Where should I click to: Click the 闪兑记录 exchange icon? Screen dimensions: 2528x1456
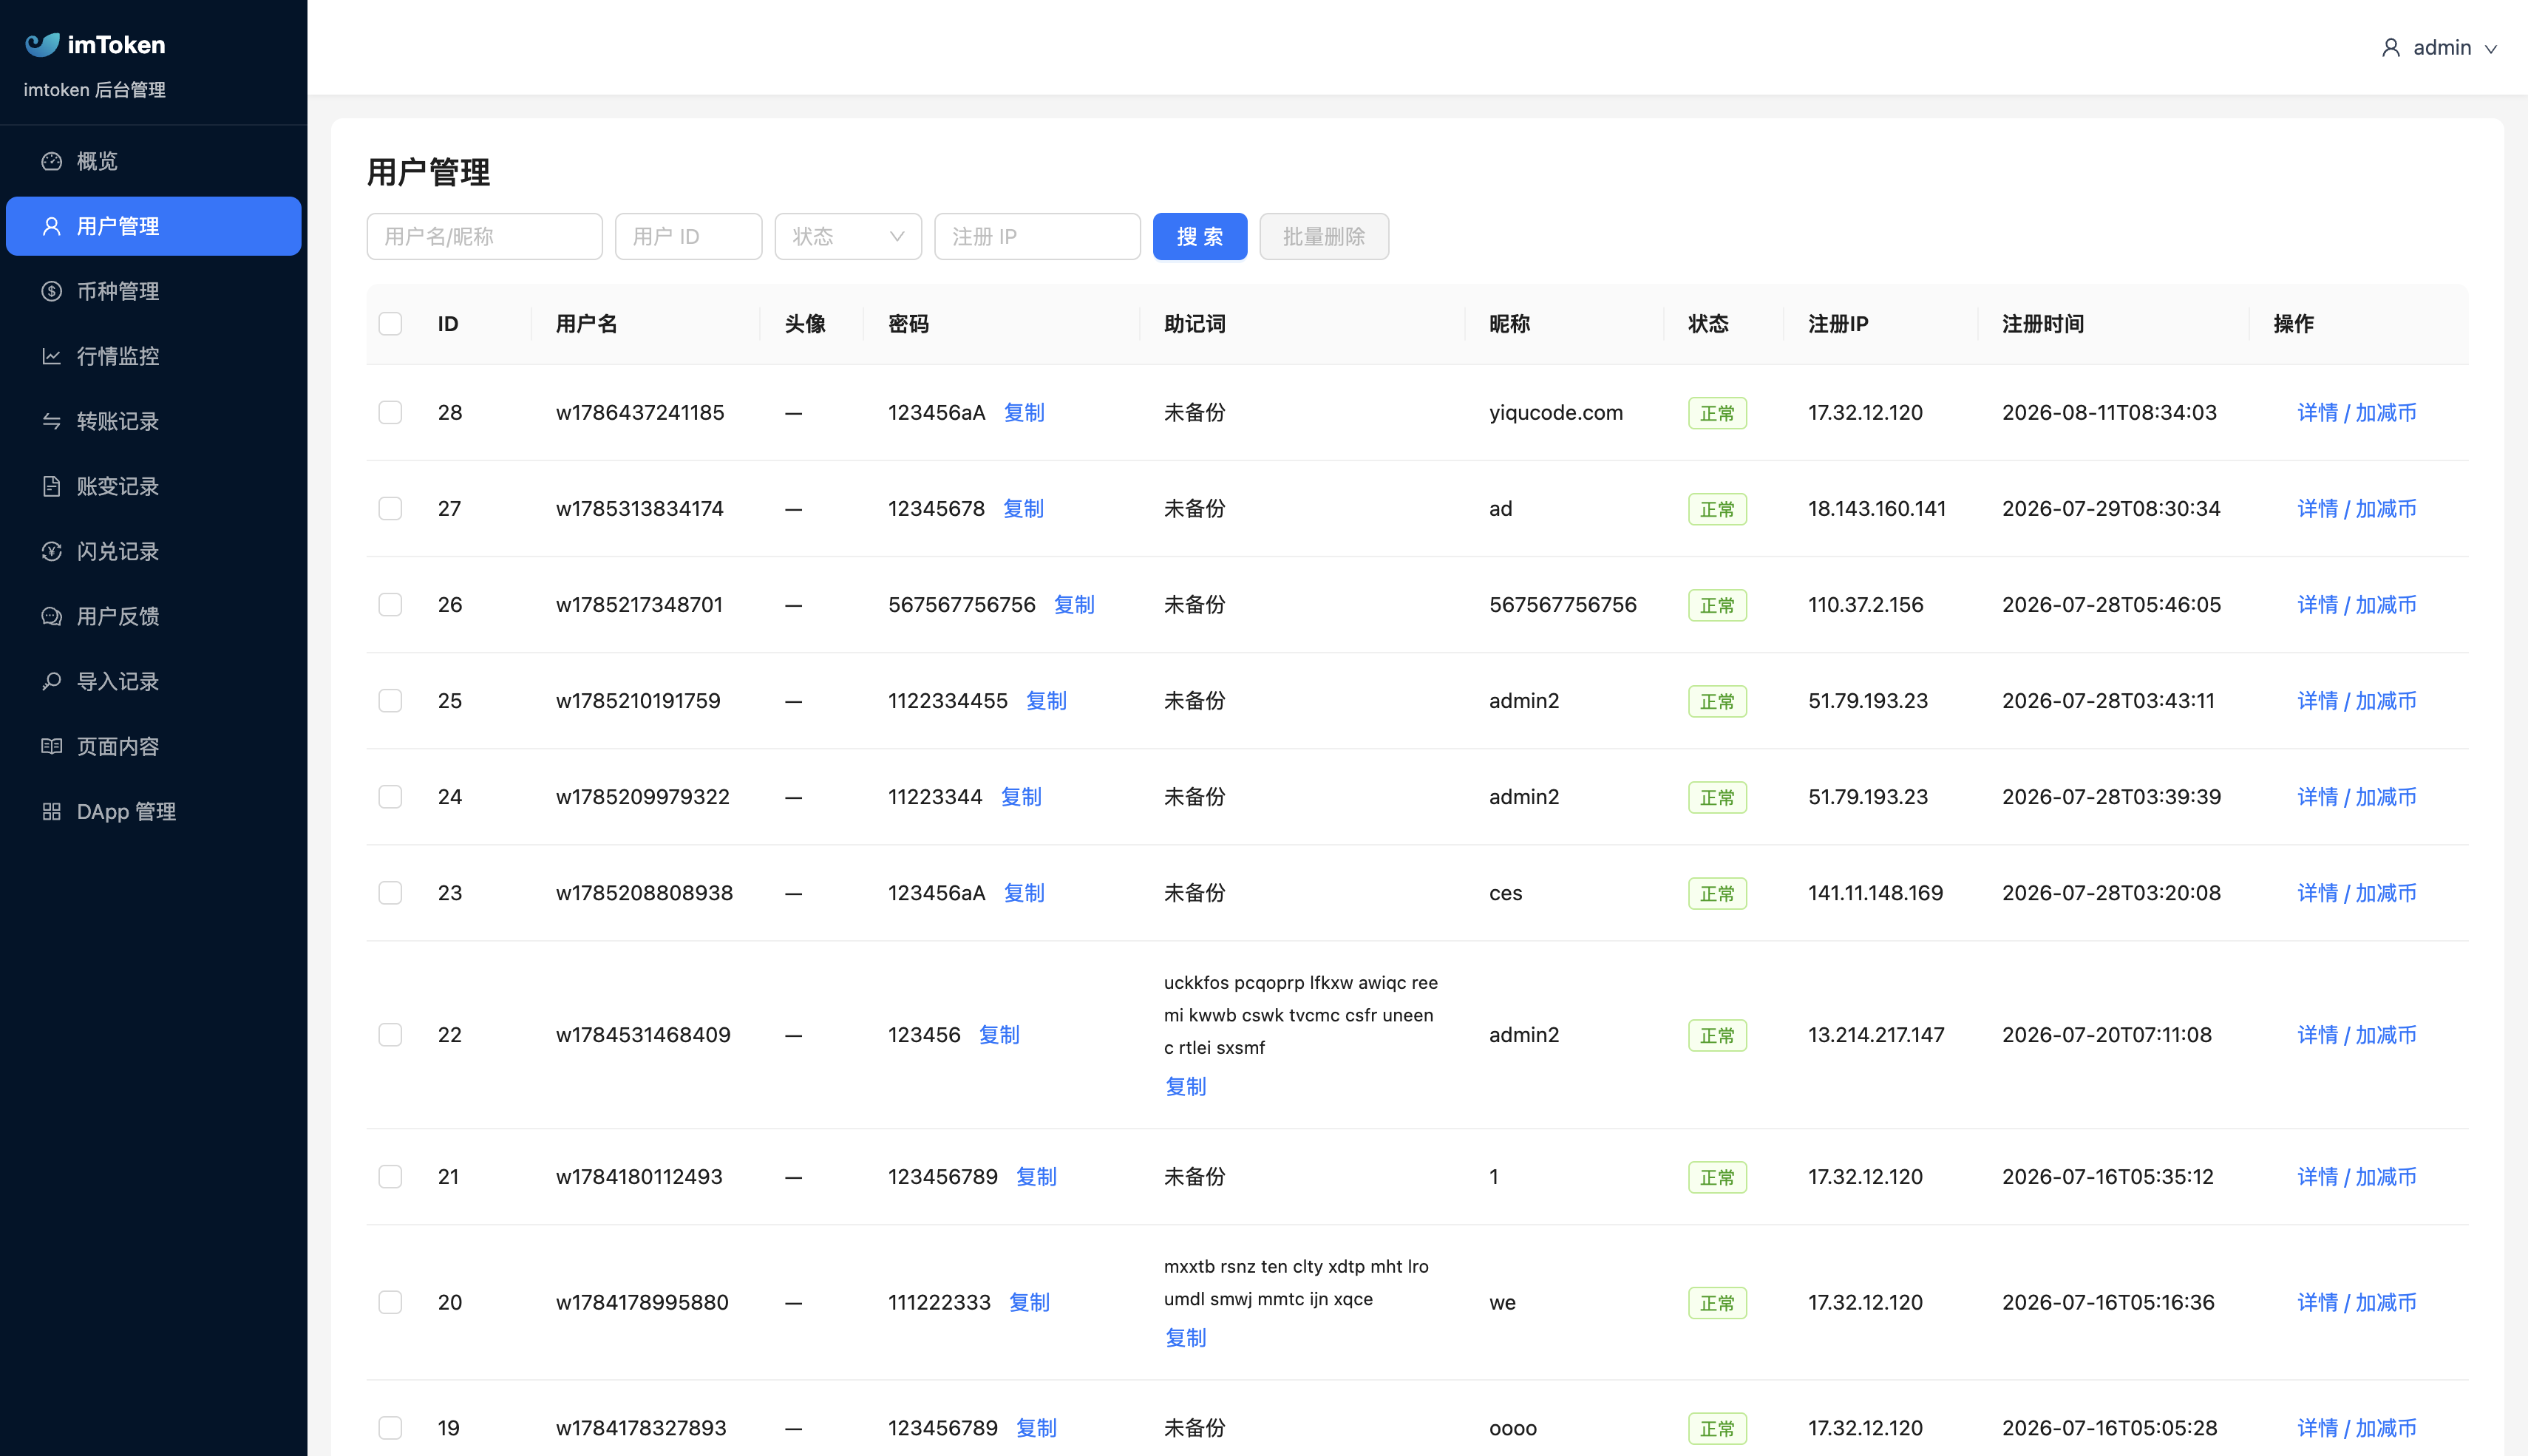(x=51, y=551)
